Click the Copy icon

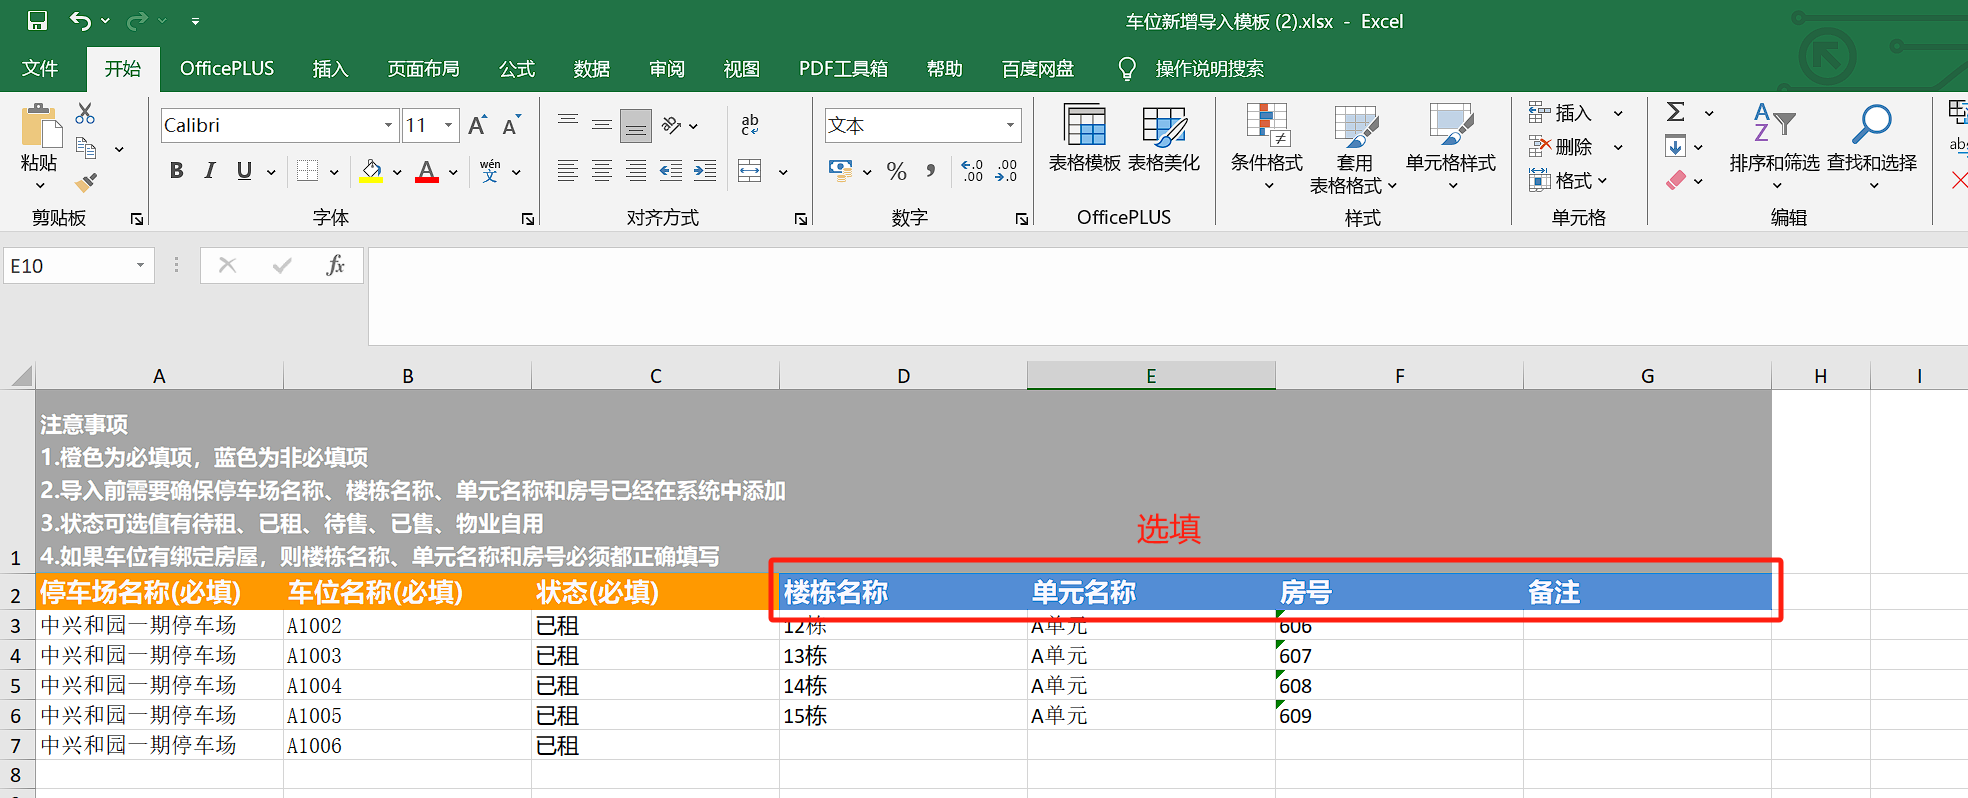[87, 148]
